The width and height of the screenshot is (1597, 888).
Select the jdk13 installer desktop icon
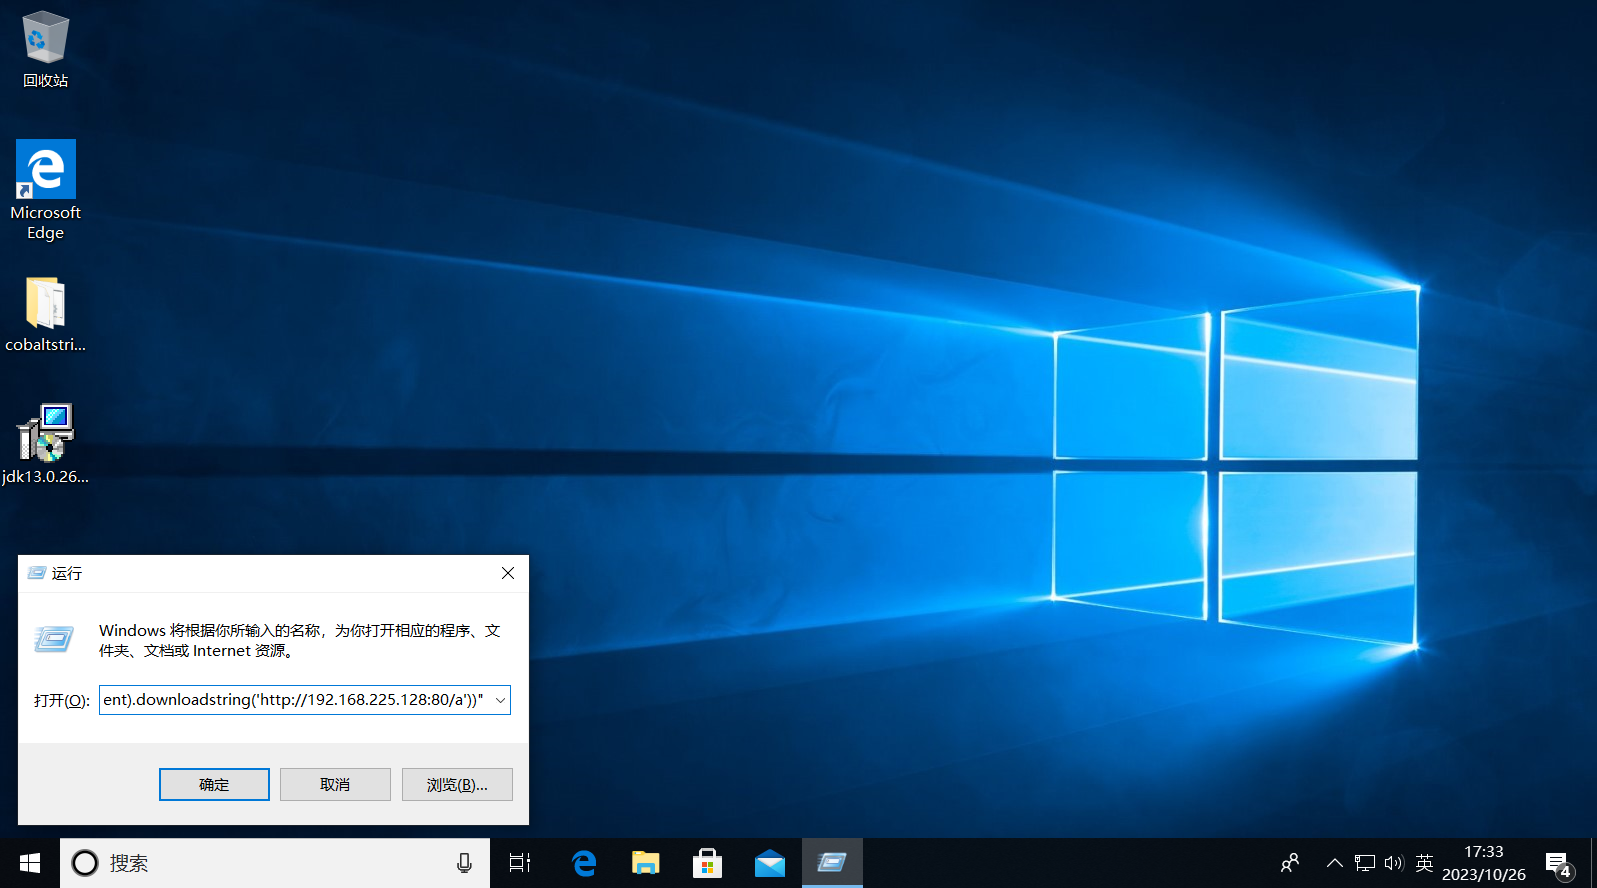coord(45,434)
